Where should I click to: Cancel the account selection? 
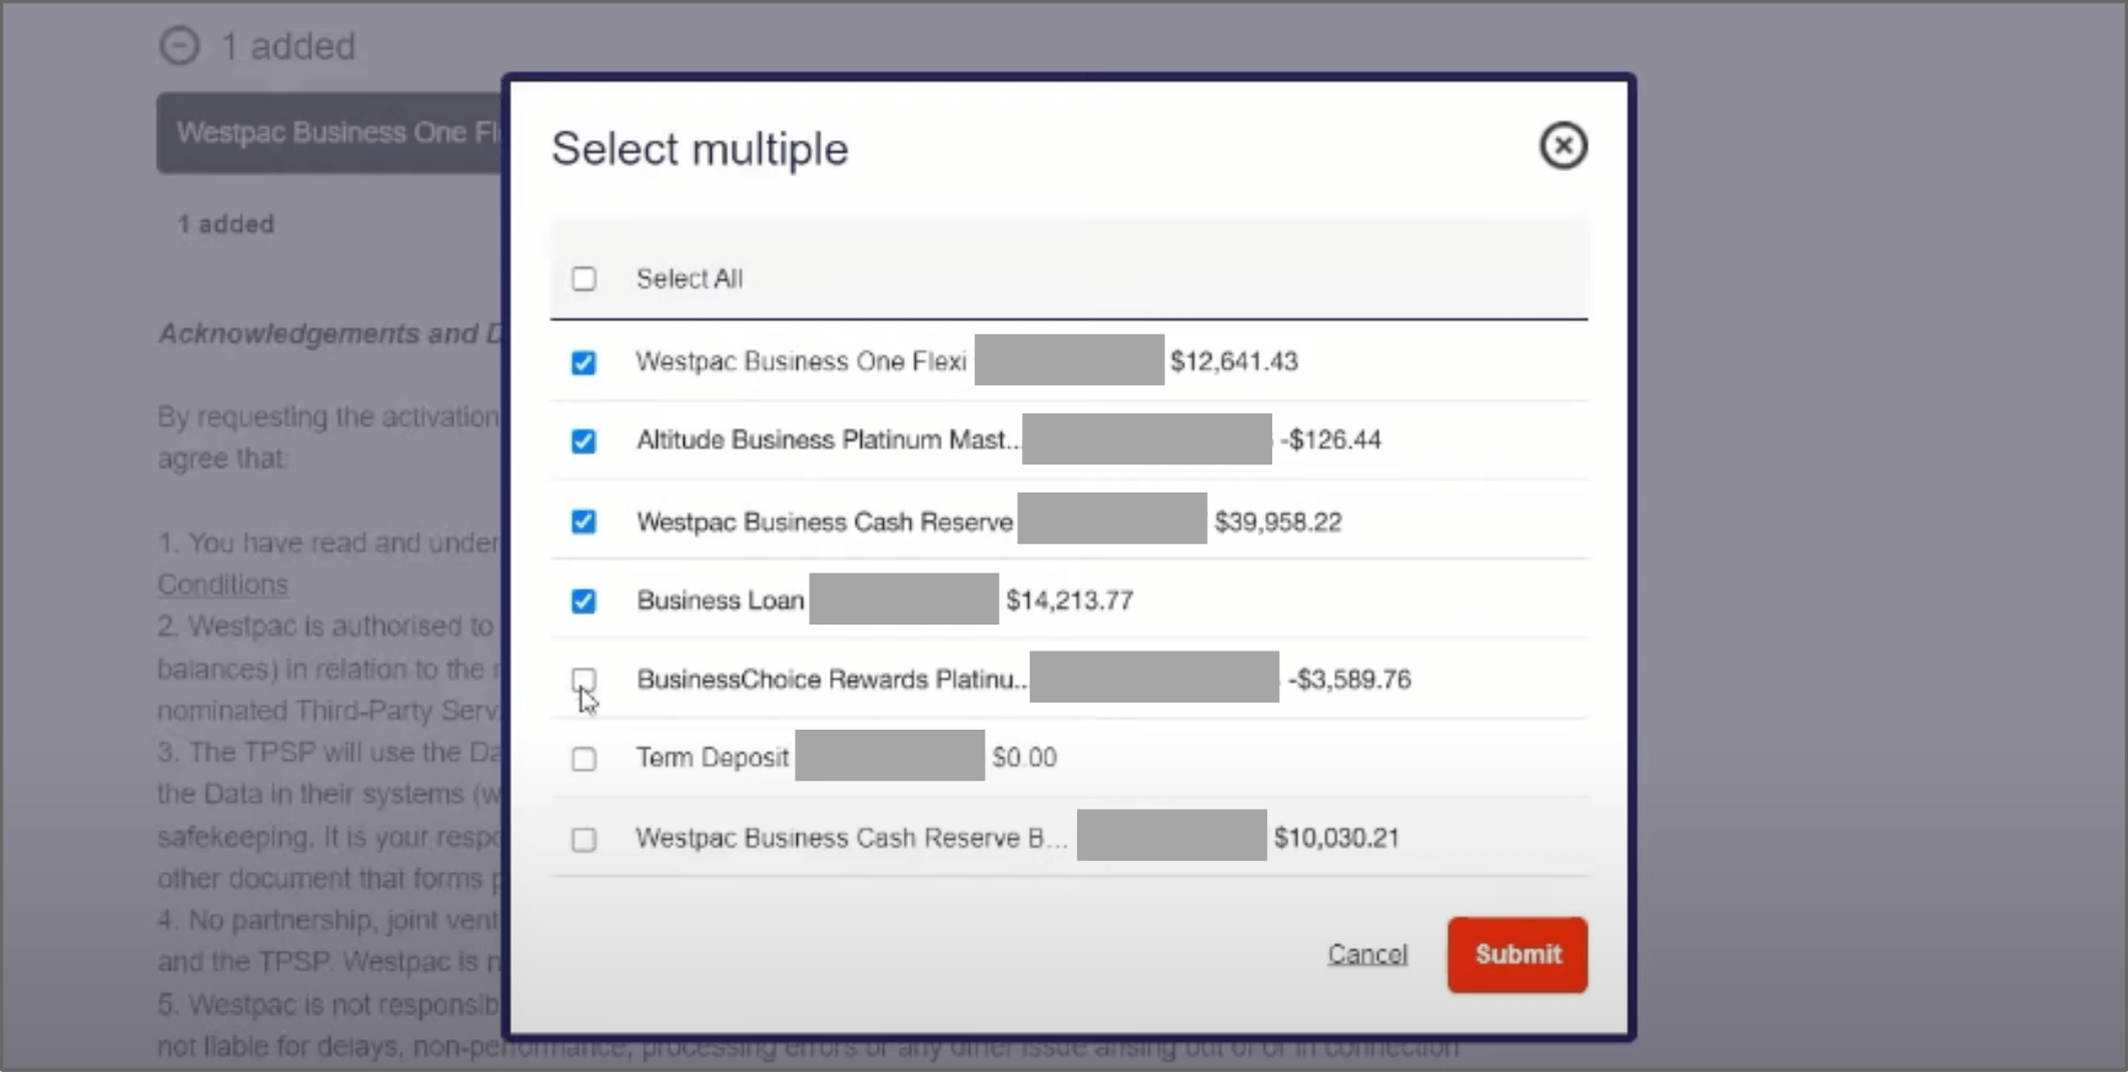[1367, 954]
